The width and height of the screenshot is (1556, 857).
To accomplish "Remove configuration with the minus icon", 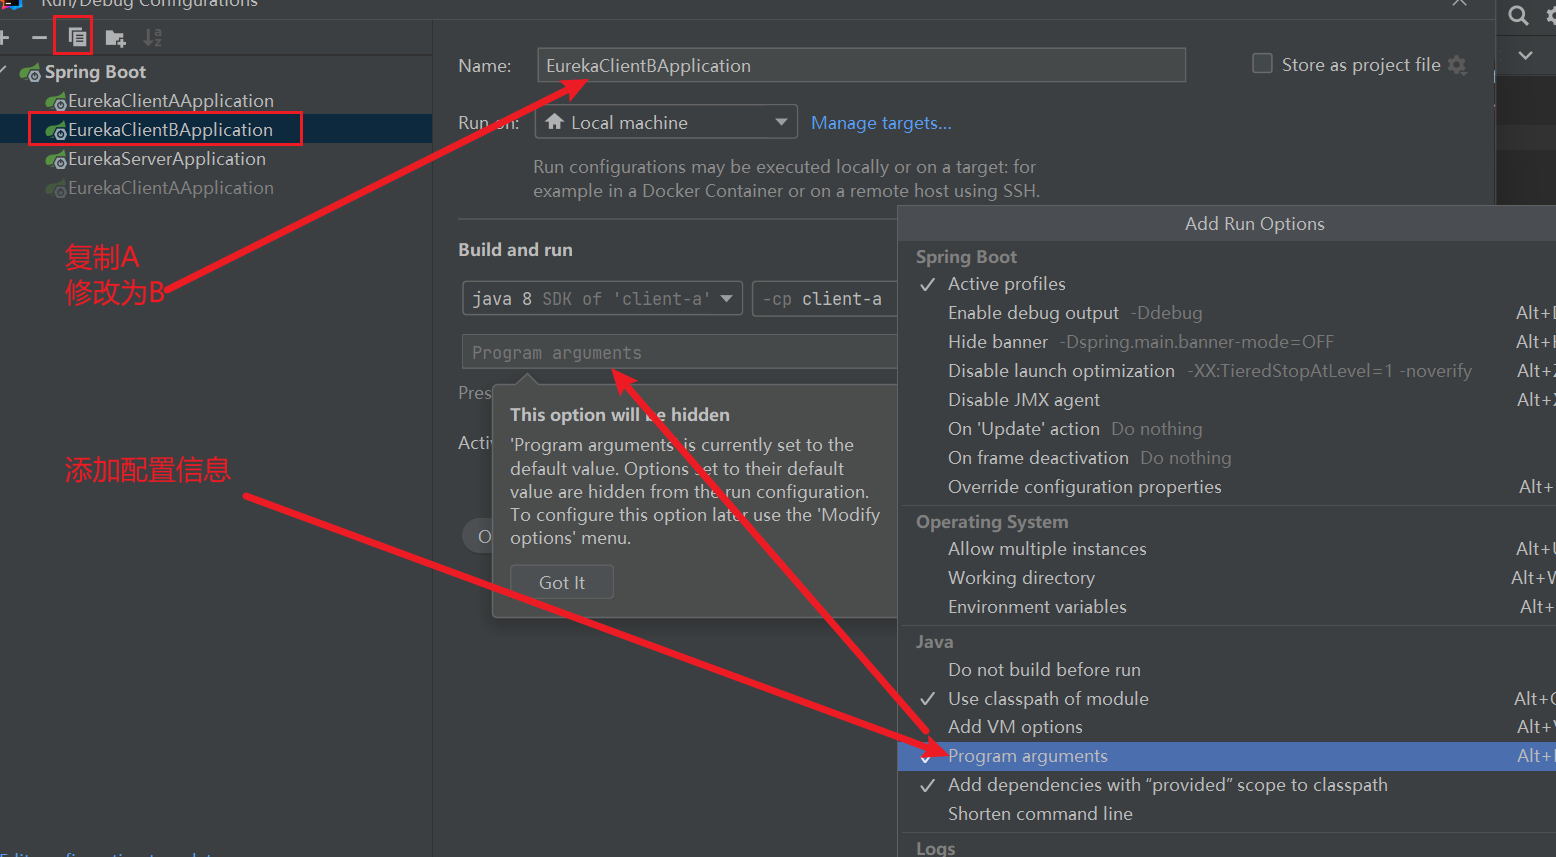I will [x=39, y=38].
